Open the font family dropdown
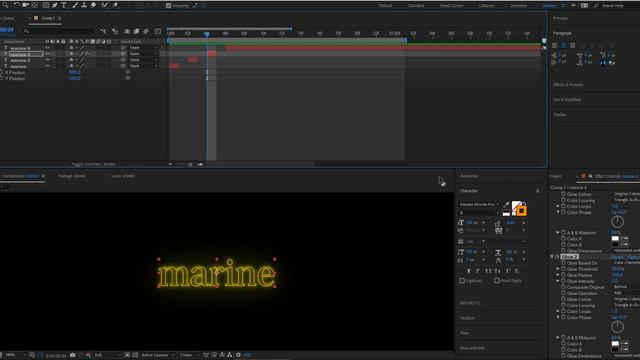 (x=479, y=204)
